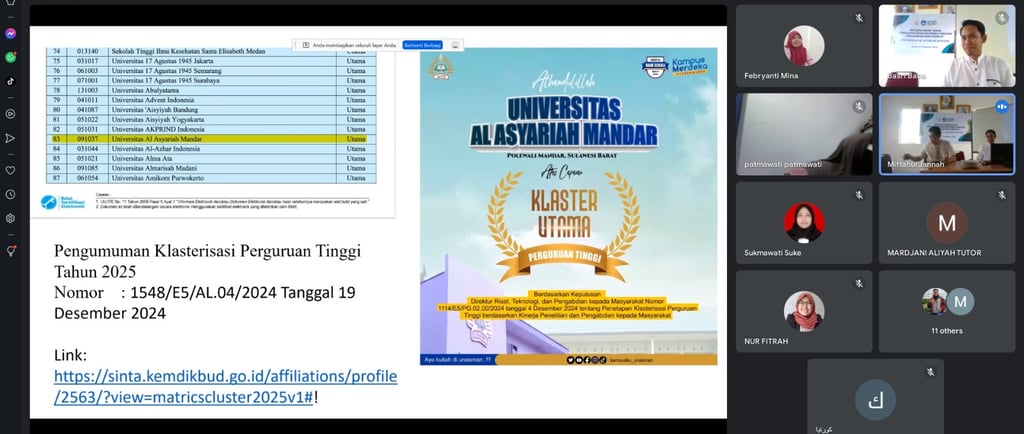
Task: Click the MARDJANI ALIYAH TUTOR name label
Action: pyautogui.click(x=934, y=253)
